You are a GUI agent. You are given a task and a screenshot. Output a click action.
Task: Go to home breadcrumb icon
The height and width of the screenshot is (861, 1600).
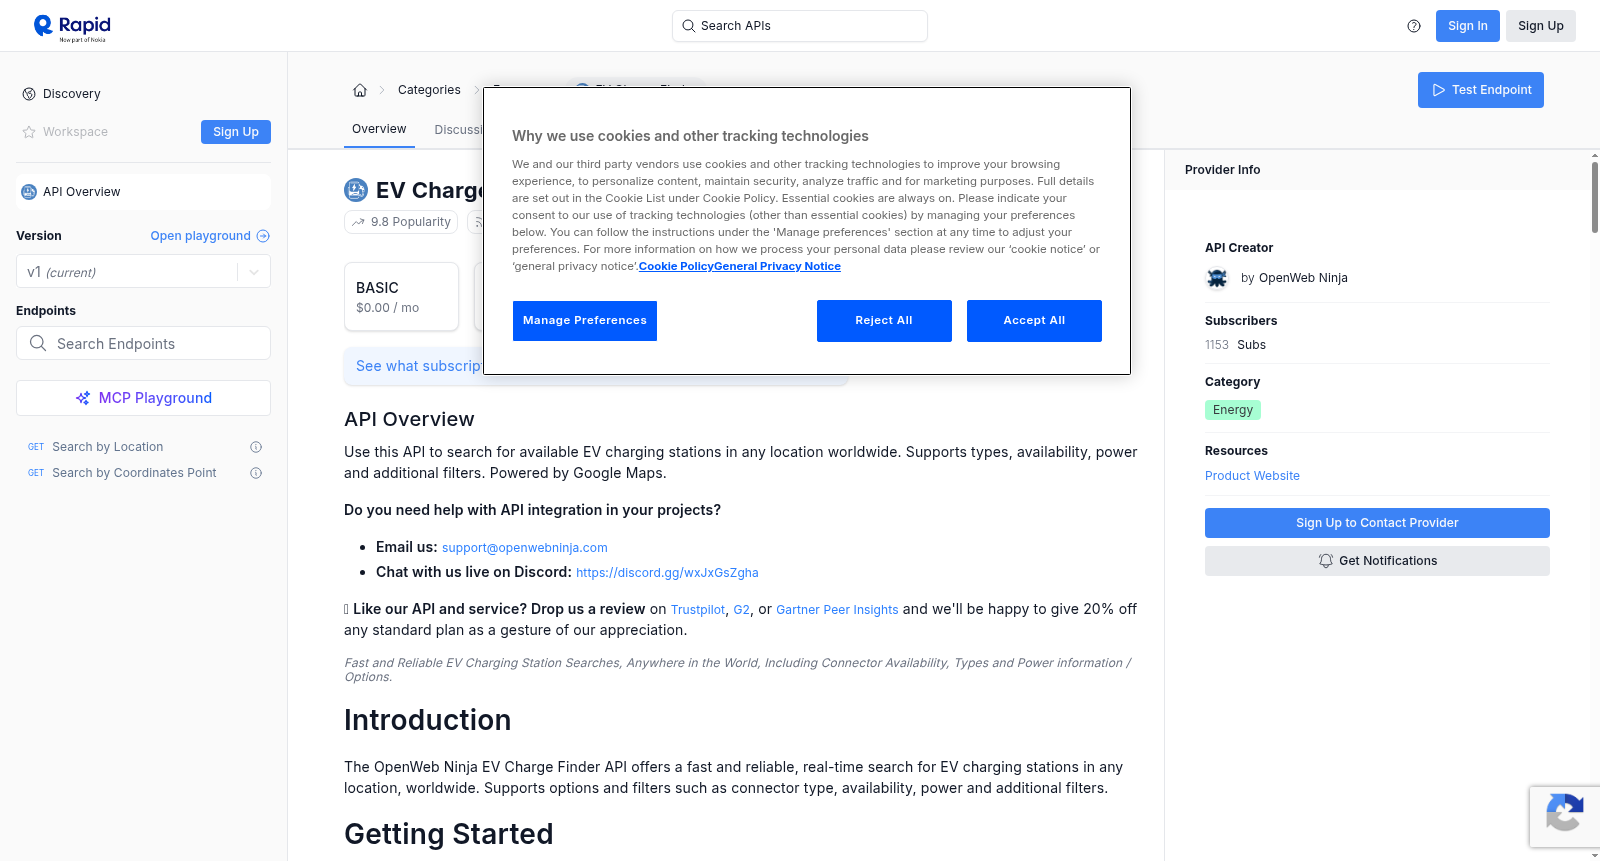coord(360,90)
